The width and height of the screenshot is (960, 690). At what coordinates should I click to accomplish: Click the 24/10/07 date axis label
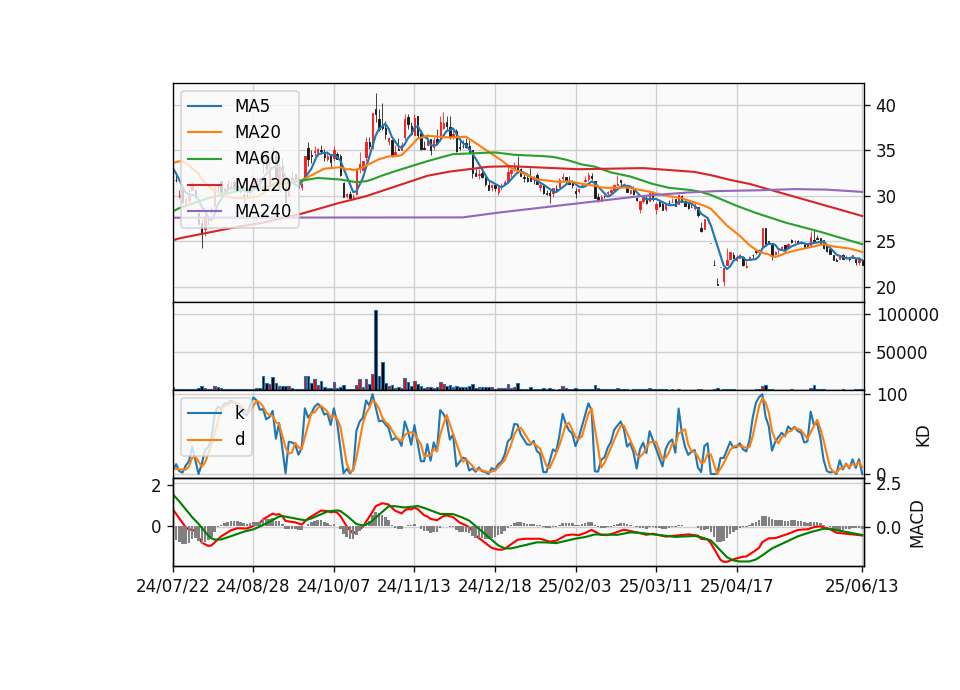pos(334,586)
